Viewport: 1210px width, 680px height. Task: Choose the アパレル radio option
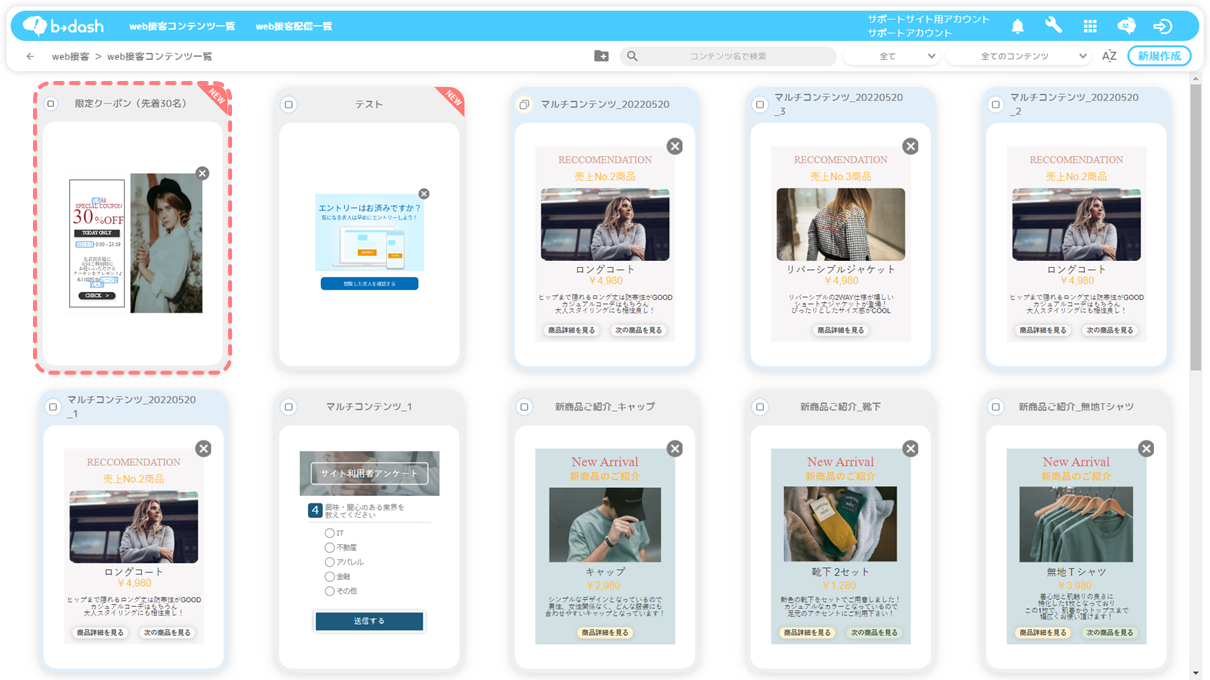click(x=329, y=562)
